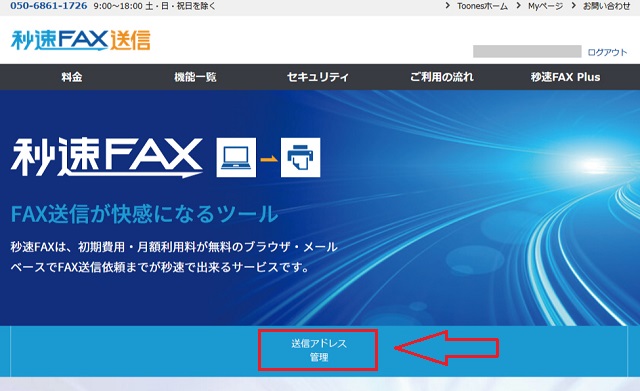Click the banner description starting 秒速FAXは、初期費用
The width and height of the screenshot is (640, 391).
(174, 257)
